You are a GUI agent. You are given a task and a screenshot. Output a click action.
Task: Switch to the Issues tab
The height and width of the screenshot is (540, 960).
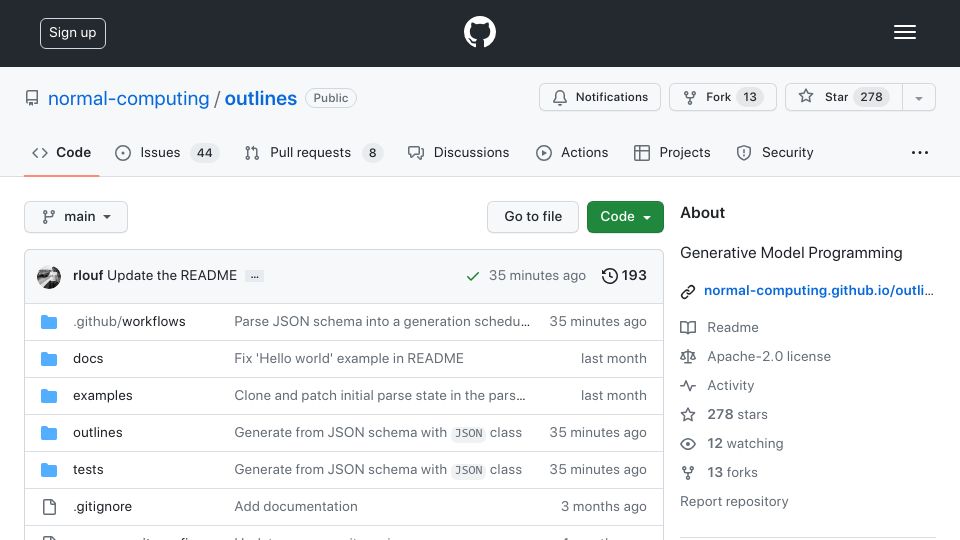pos(165,152)
